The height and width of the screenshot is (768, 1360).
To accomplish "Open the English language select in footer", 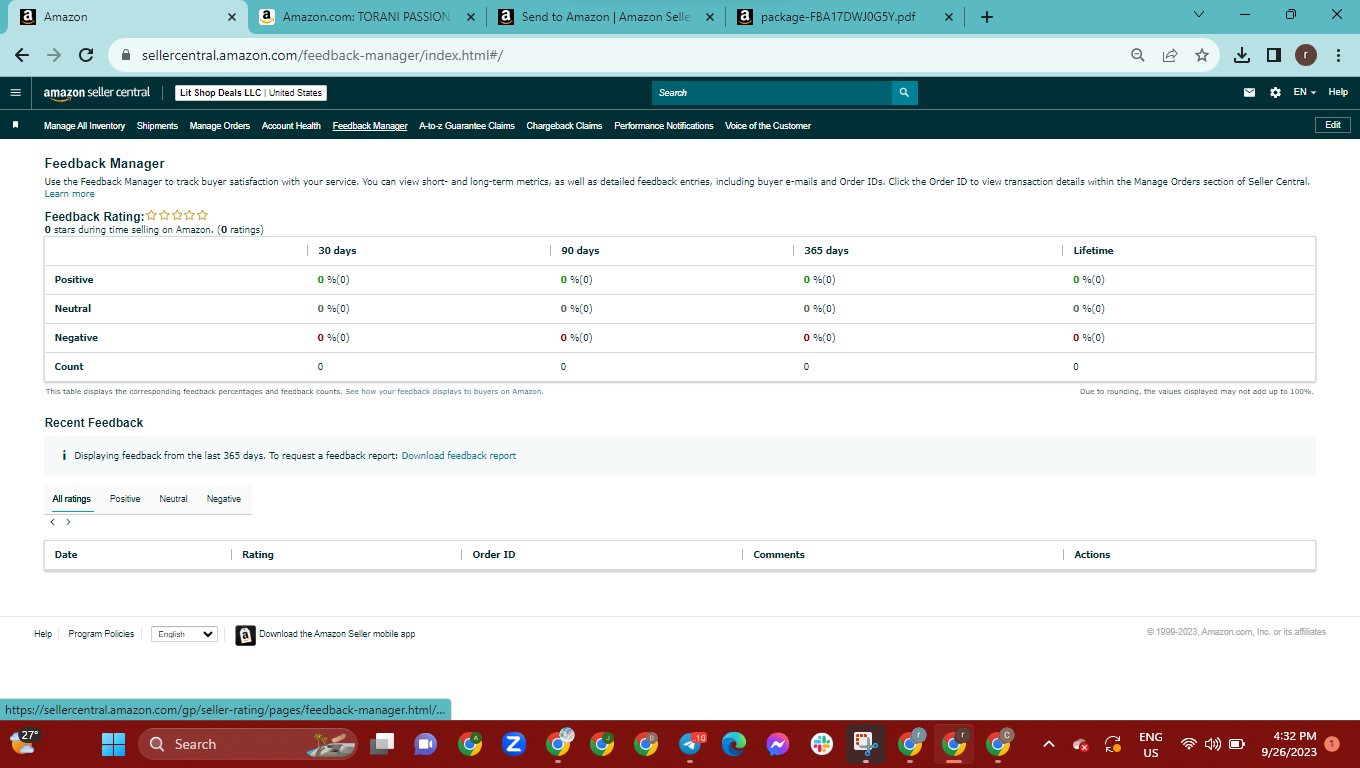I will pos(184,634).
